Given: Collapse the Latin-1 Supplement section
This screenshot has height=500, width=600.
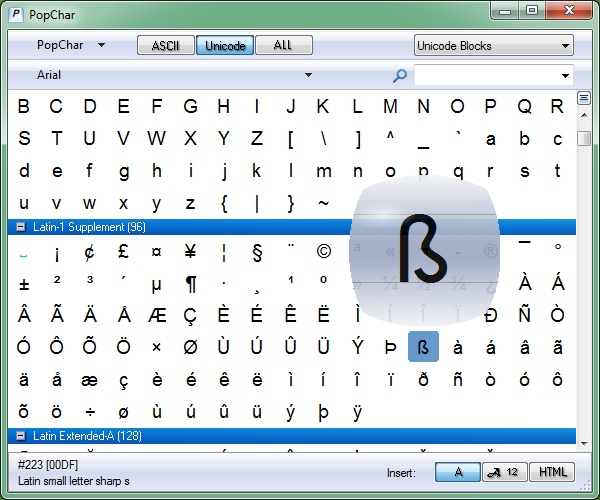Looking at the screenshot, I should 21,227.
